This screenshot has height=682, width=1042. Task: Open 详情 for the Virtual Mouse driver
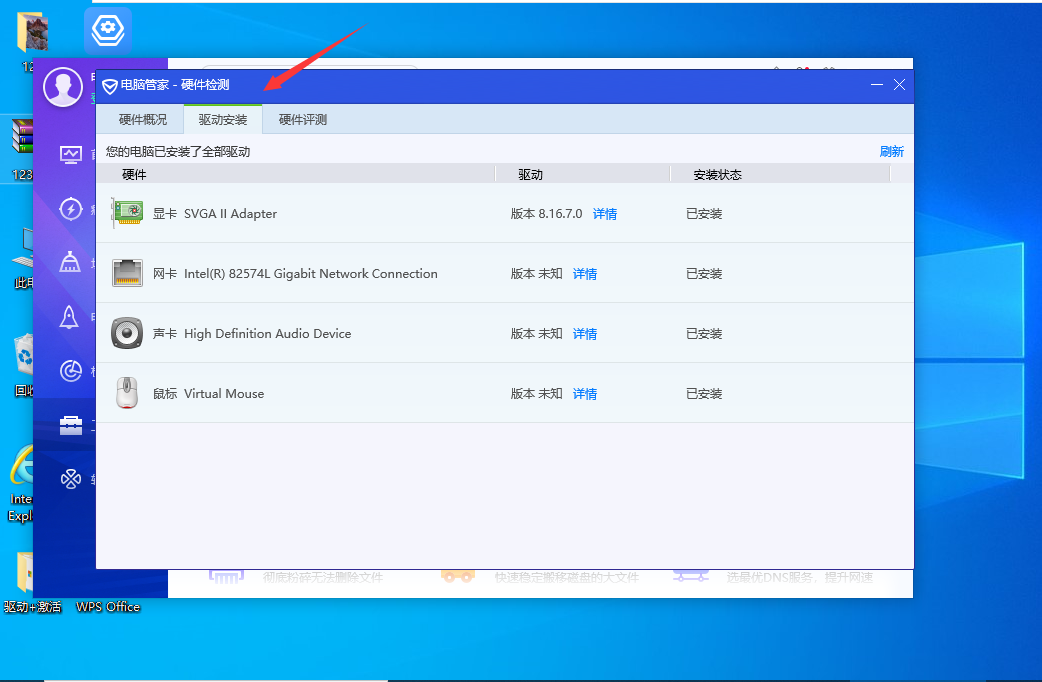tap(585, 394)
